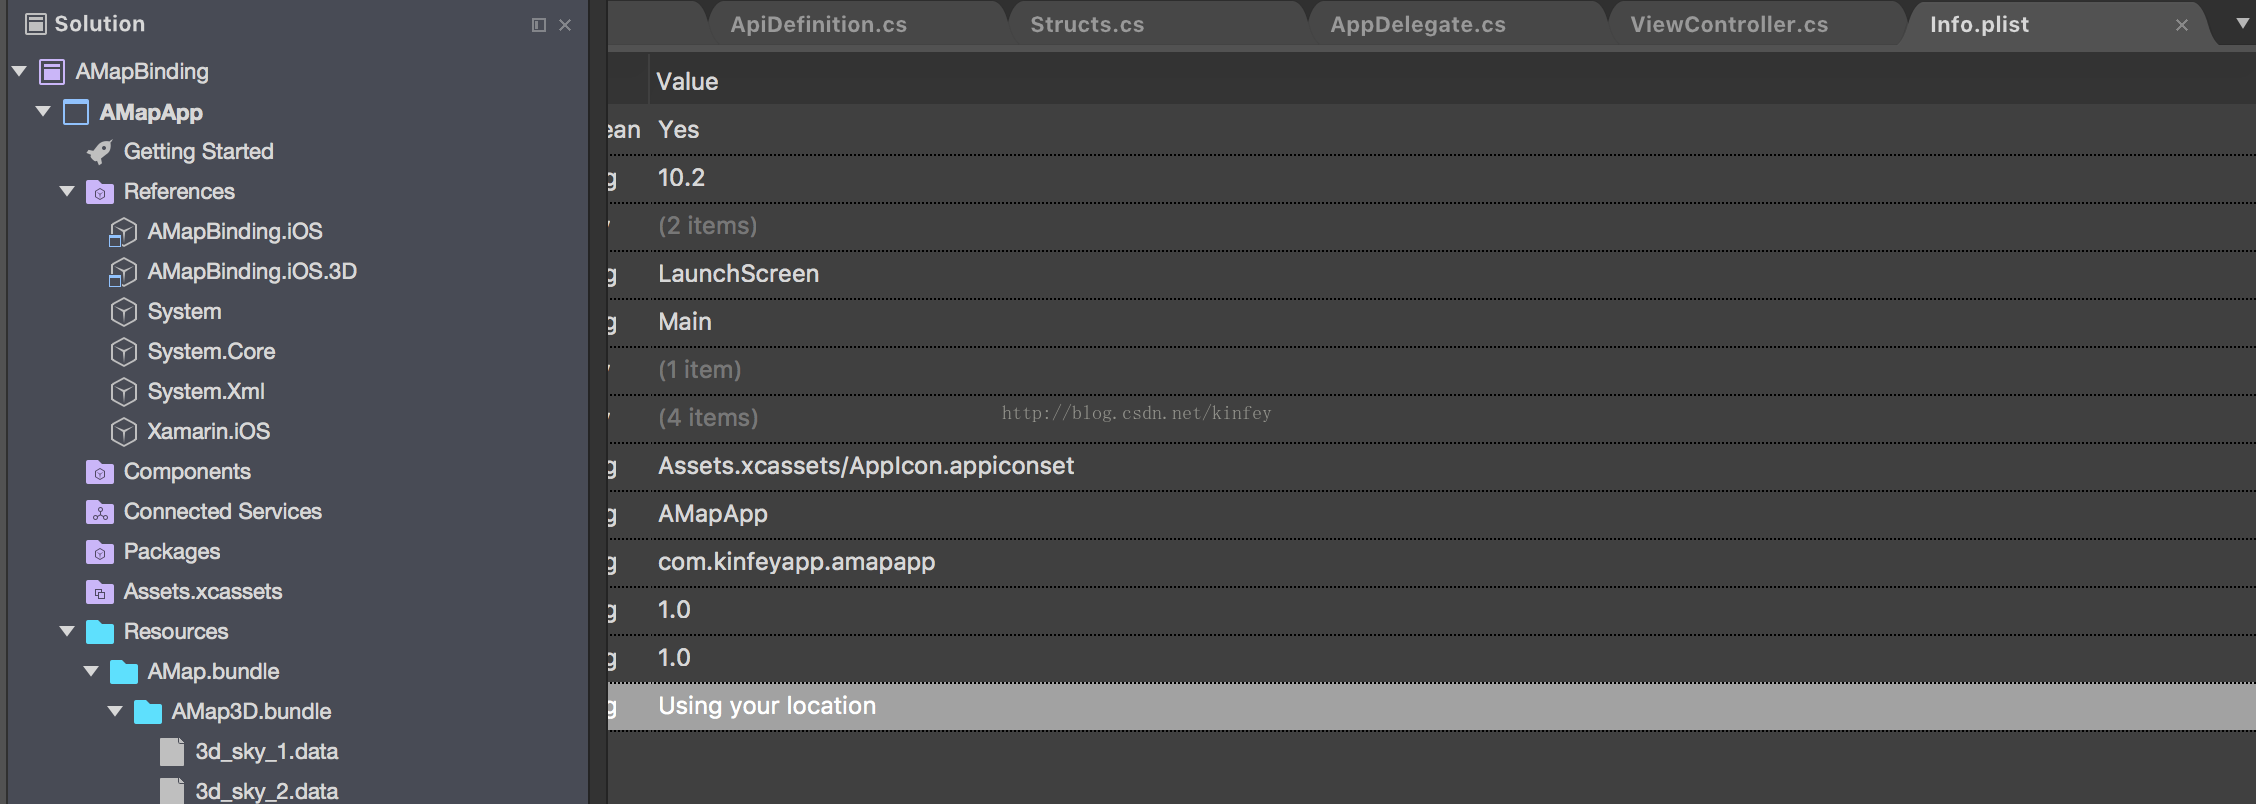Screen dimensions: 2256x804
Task: Switch to the AppDelegate.cs tab
Action: coord(1417,25)
